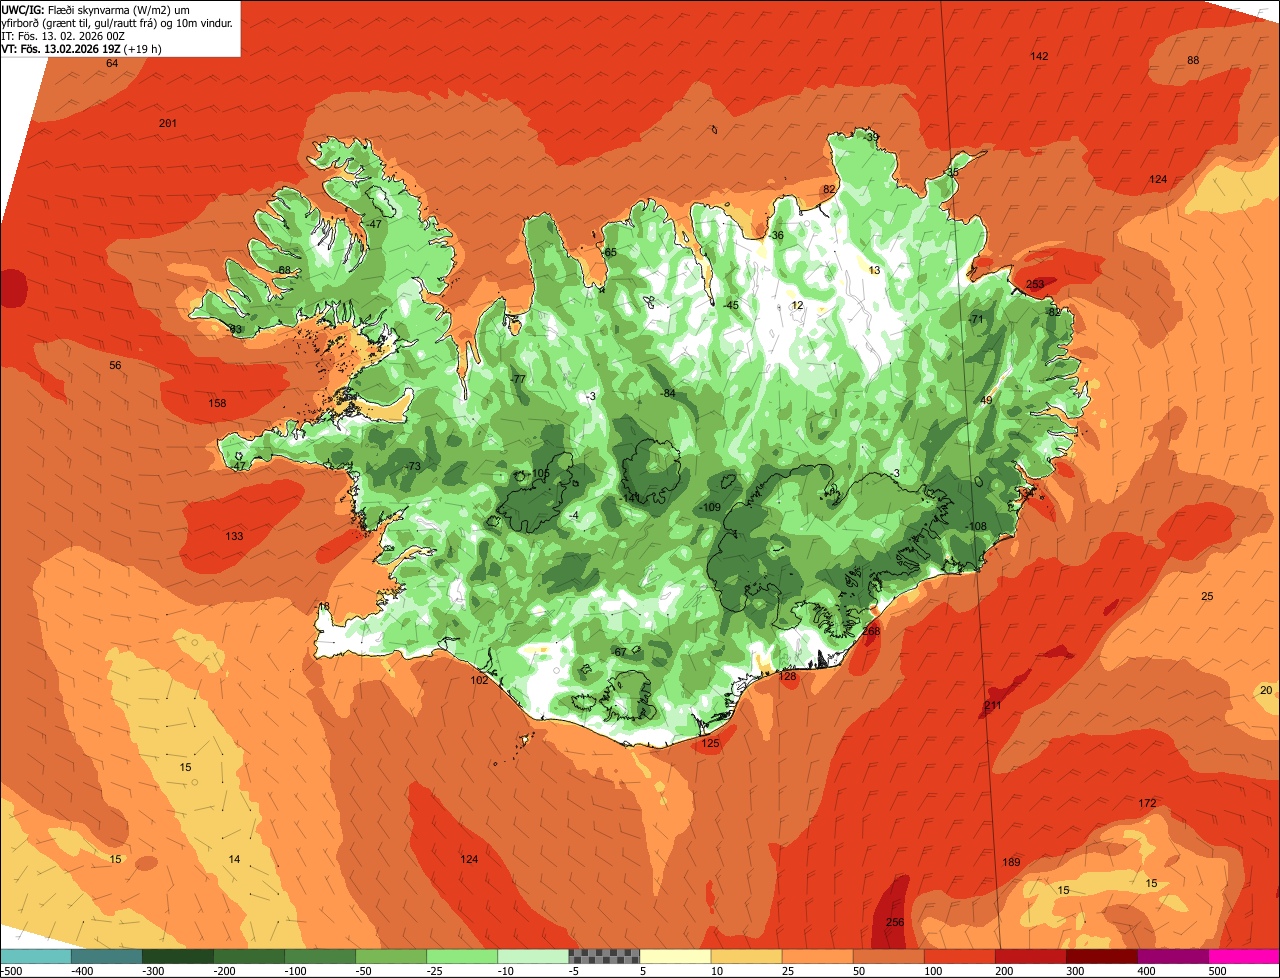
Task: Pick the pale yellow legend swatch at 5
Action: pos(675,956)
